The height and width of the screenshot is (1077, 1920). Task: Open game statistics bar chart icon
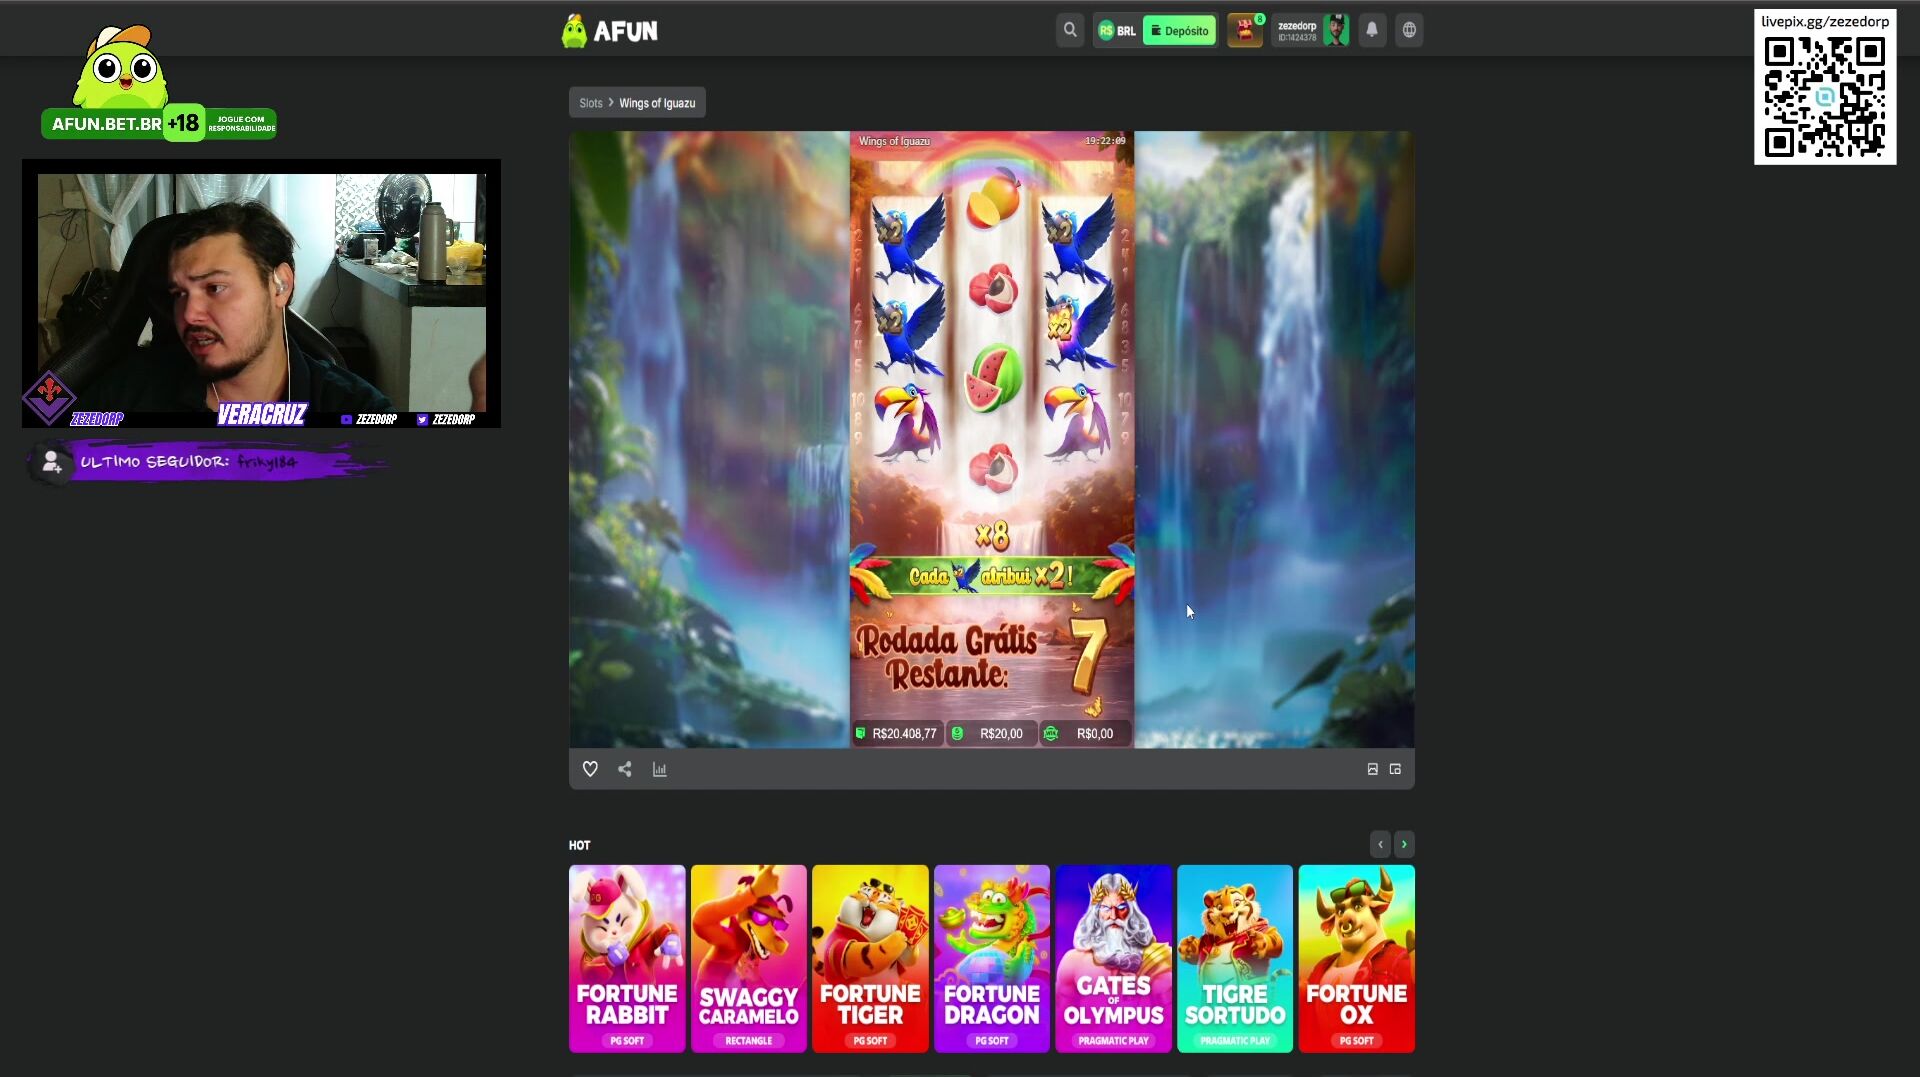660,769
